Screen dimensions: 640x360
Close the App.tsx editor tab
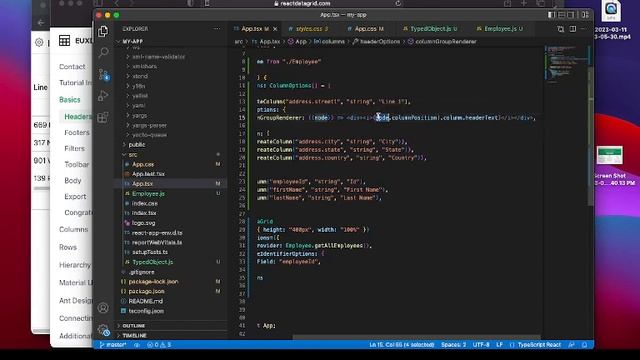coord(275,29)
